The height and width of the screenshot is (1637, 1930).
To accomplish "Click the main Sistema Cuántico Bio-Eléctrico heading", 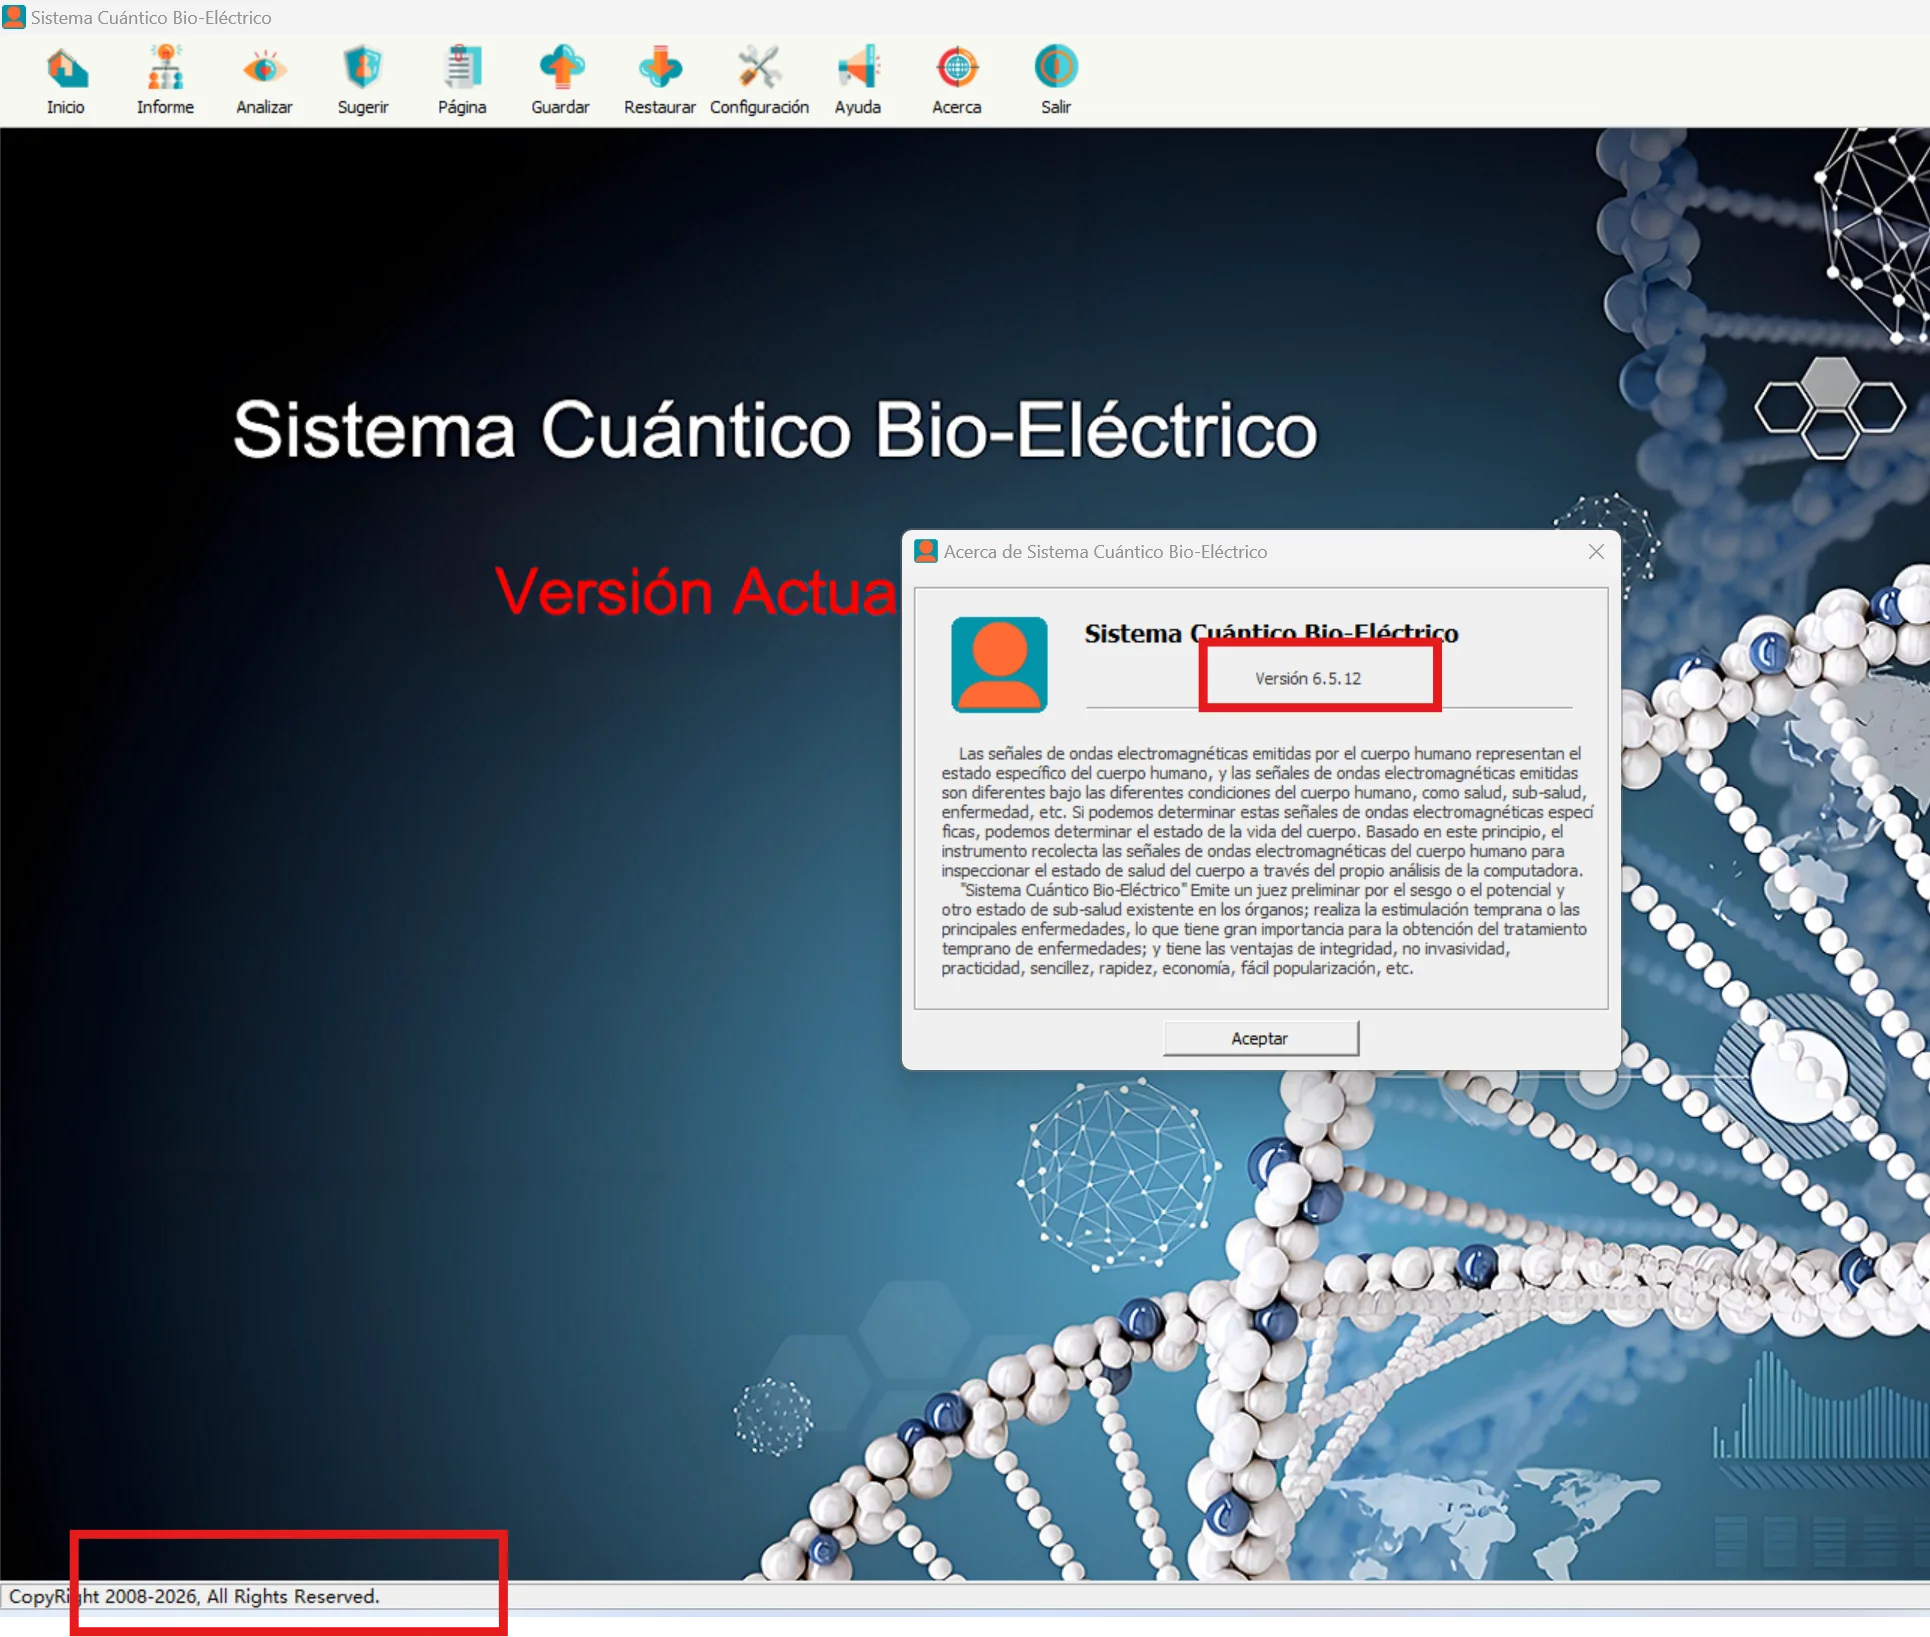I will pyautogui.click(x=775, y=430).
